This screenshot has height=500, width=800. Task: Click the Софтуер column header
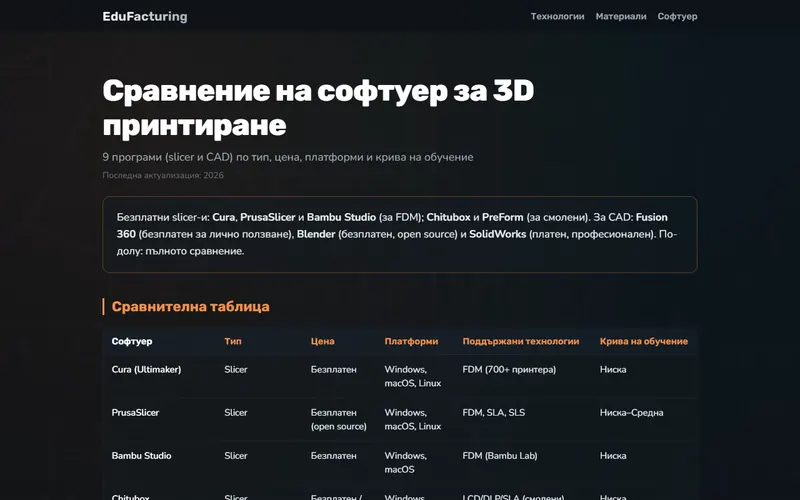(132, 341)
